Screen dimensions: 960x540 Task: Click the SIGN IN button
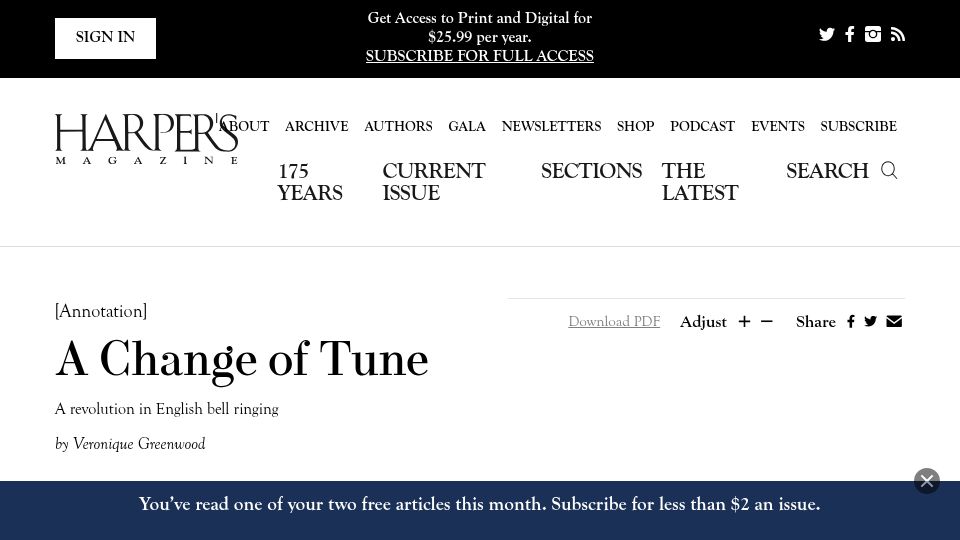coord(105,38)
